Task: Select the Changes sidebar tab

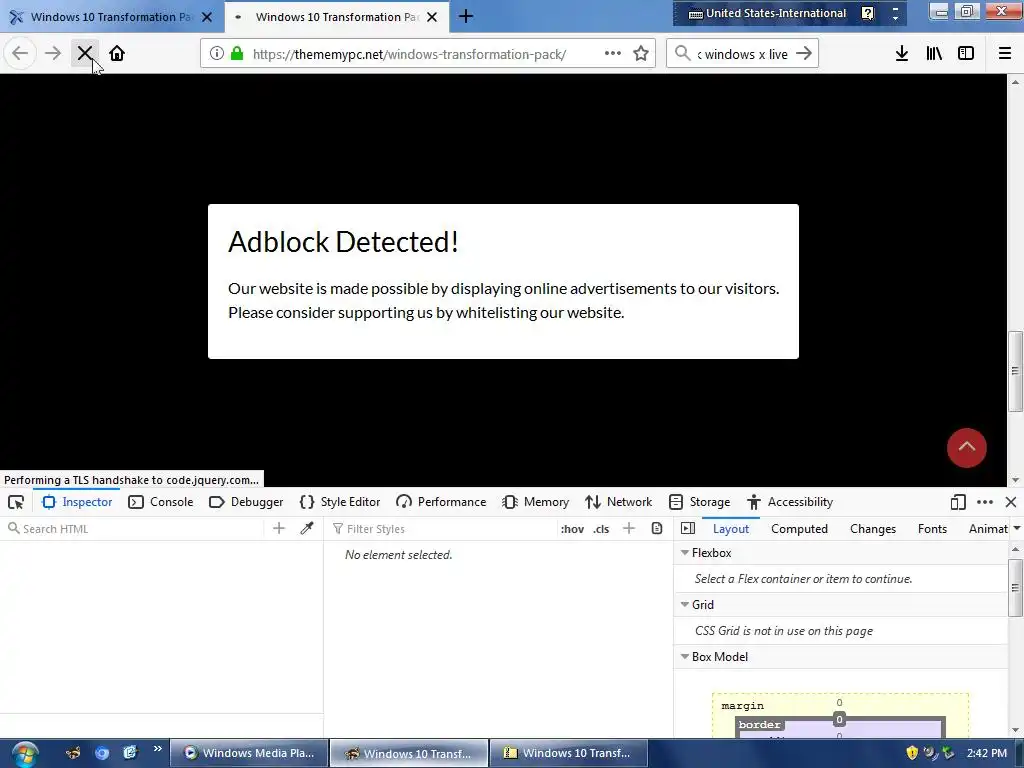Action: pos(873,529)
